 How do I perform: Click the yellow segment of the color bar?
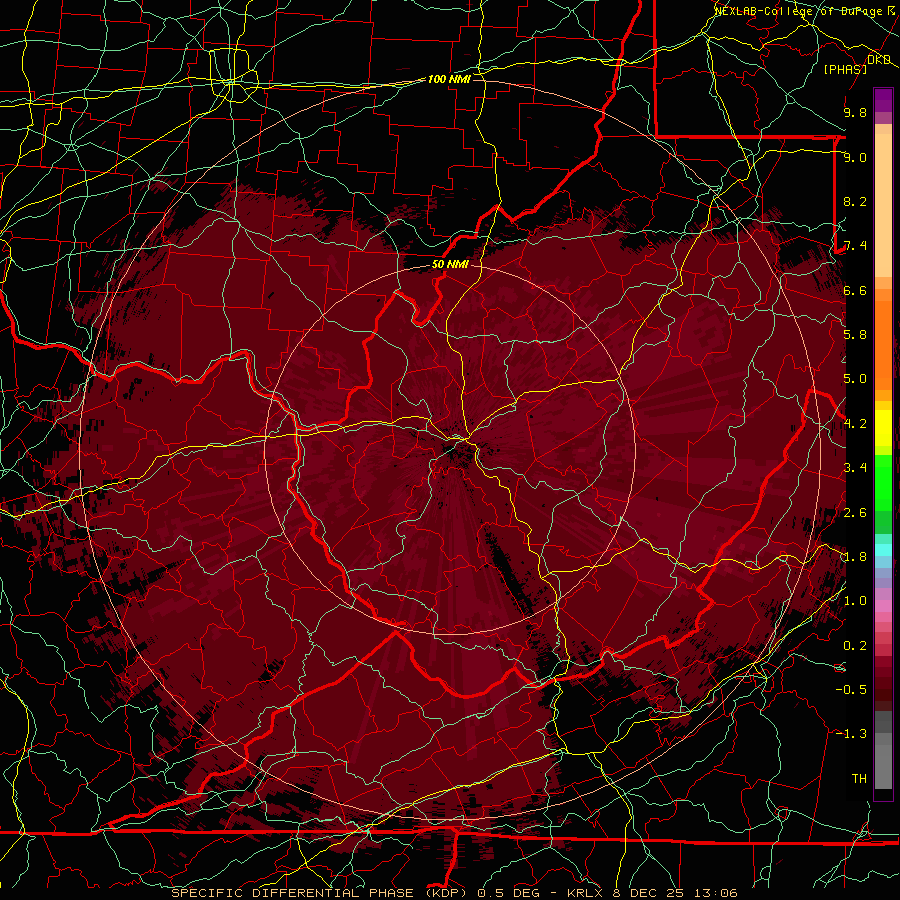tap(883, 428)
